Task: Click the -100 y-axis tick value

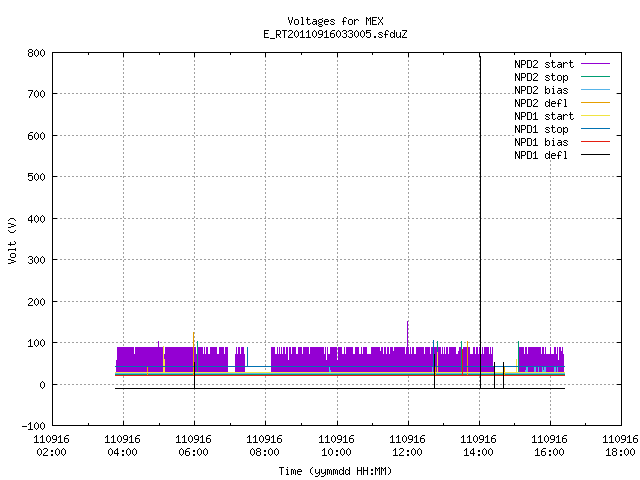Action: [34, 426]
